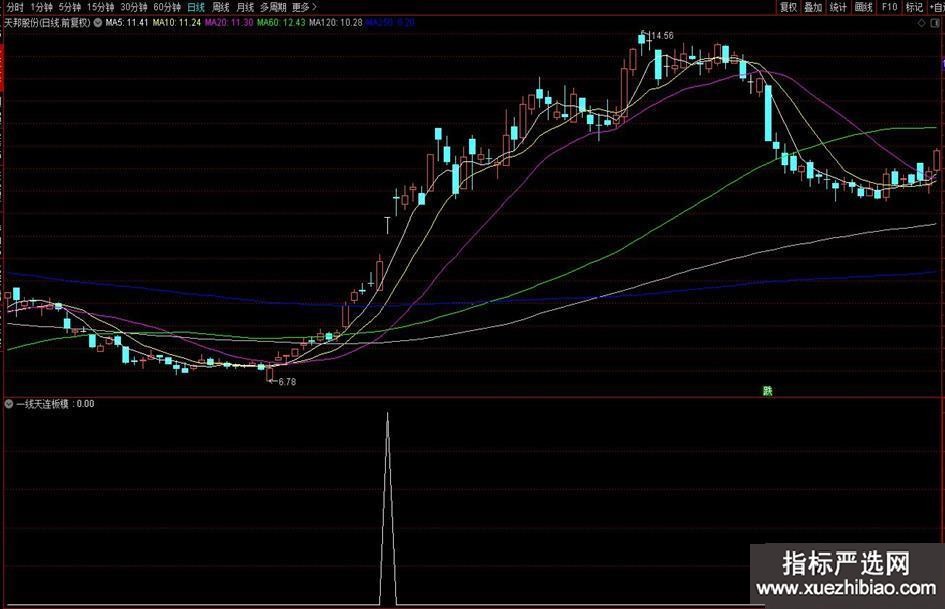The image size is (945, 609).
Task: Click the MA120: 10.28 label
Action: 336,23
